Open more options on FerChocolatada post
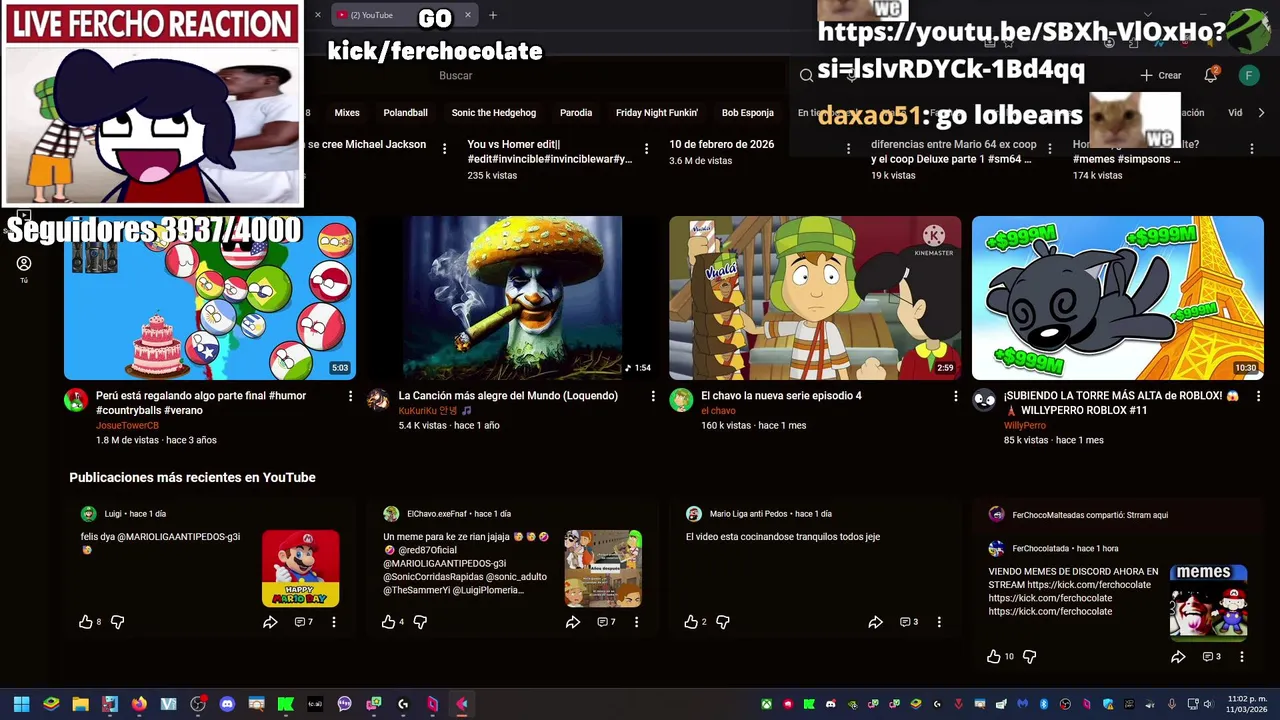1280x720 pixels. [x=1242, y=657]
